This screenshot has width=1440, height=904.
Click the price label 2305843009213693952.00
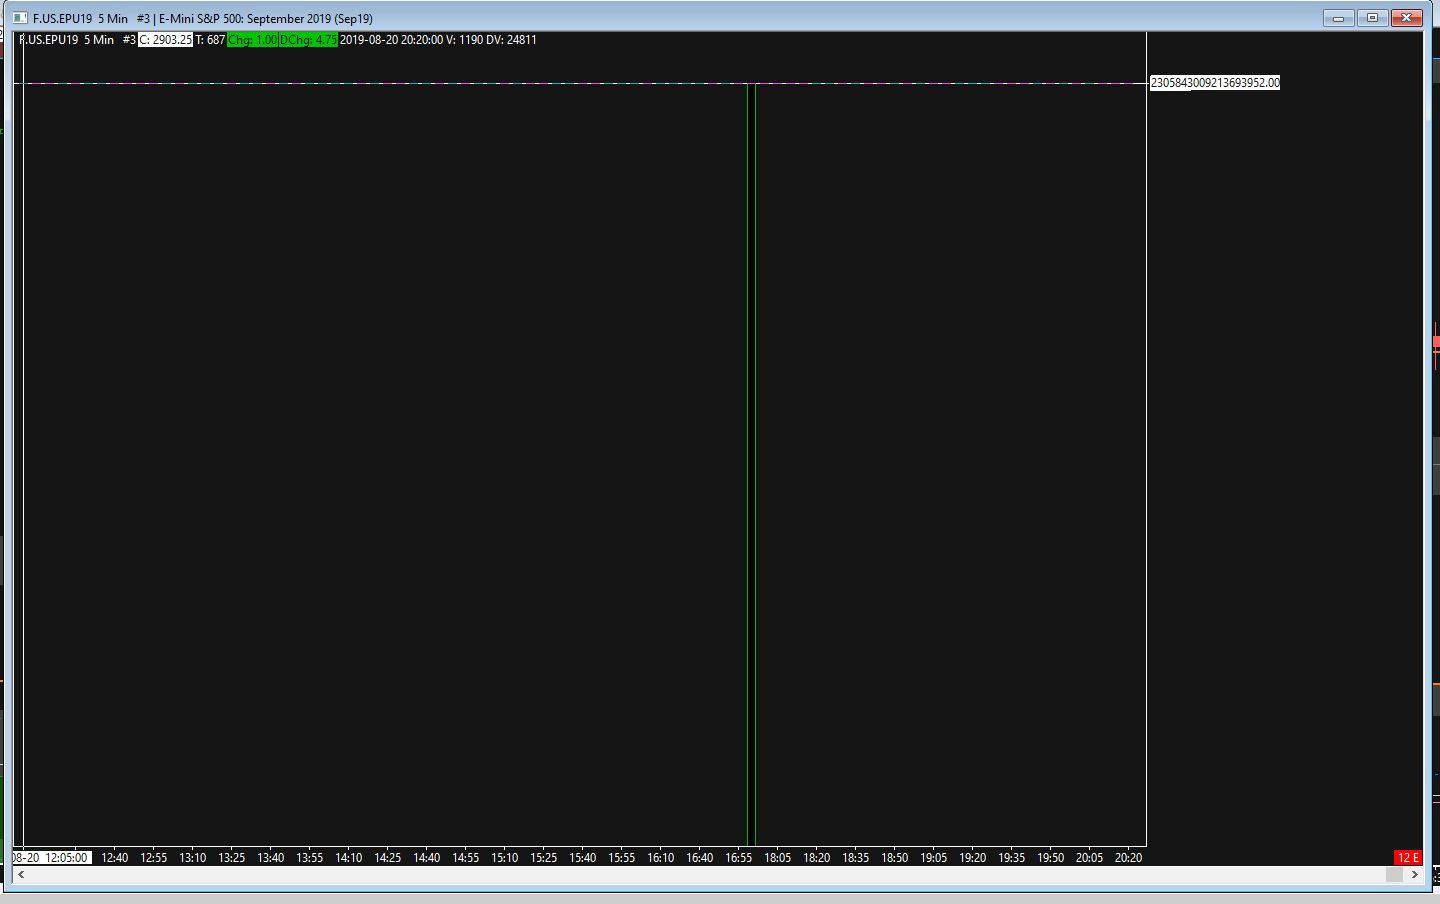point(1215,83)
